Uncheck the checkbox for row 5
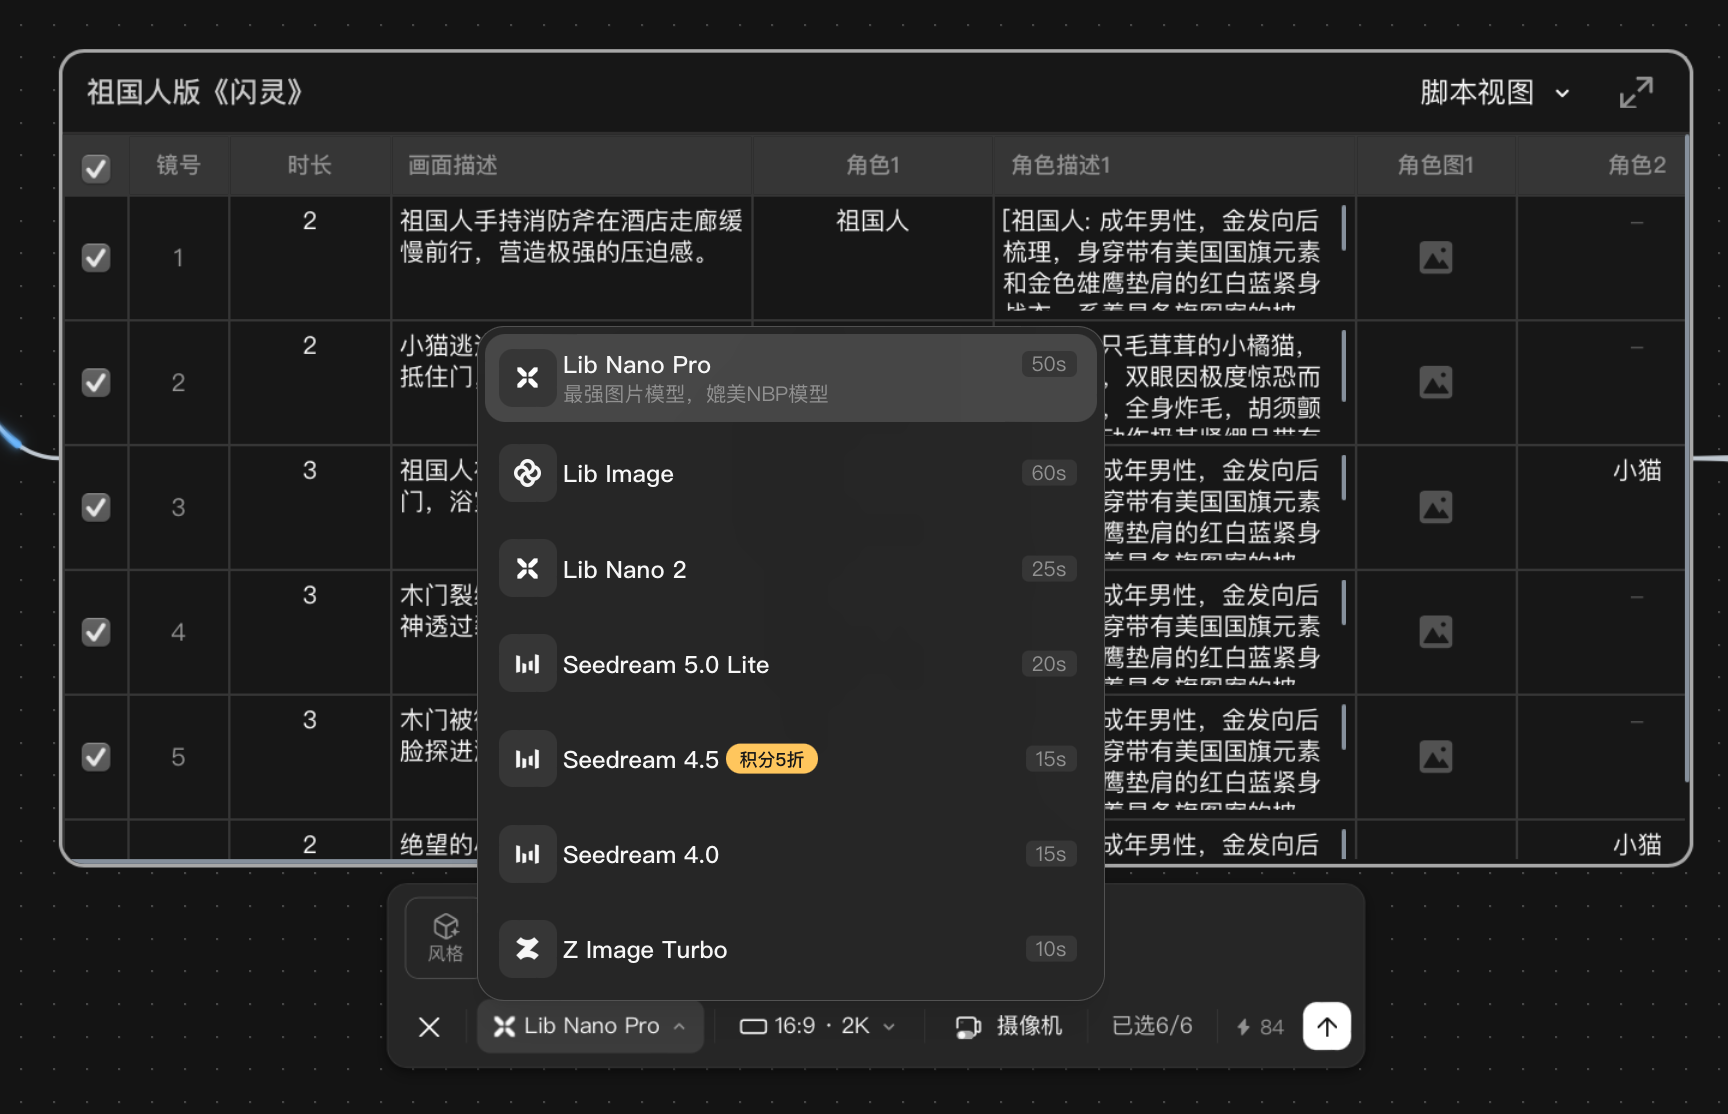The width and height of the screenshot is (1728, 1114). [x=96, y=757]
